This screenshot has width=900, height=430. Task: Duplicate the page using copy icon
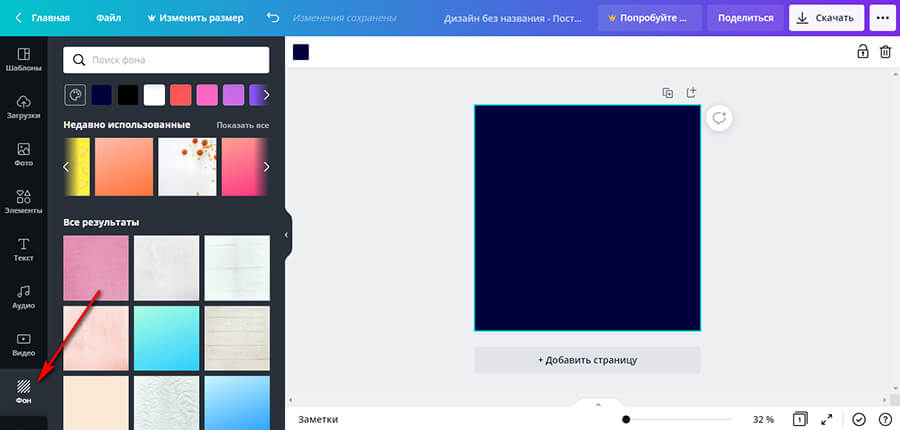[x=668, y=93]
